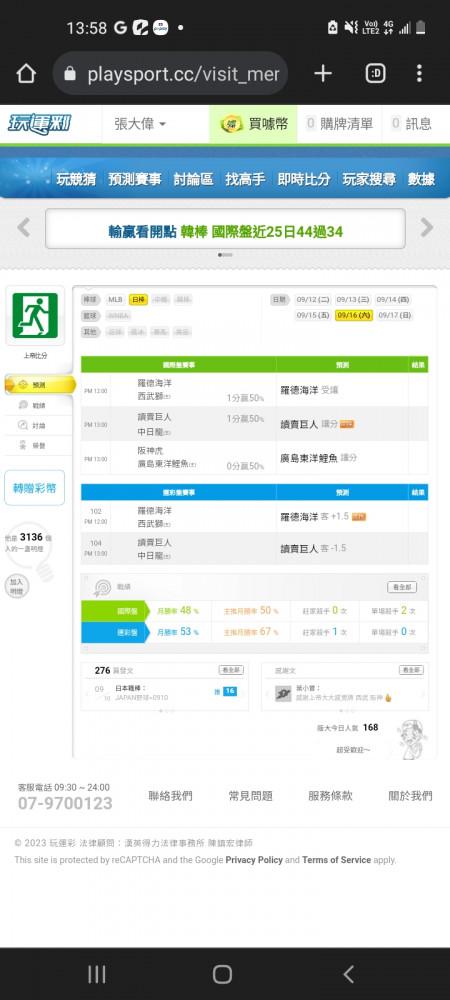Image resolution: width=450 pixels, height=1000 pixels.
Task: Click the 買噱幣 coin icon
Action: click(232, 124)
